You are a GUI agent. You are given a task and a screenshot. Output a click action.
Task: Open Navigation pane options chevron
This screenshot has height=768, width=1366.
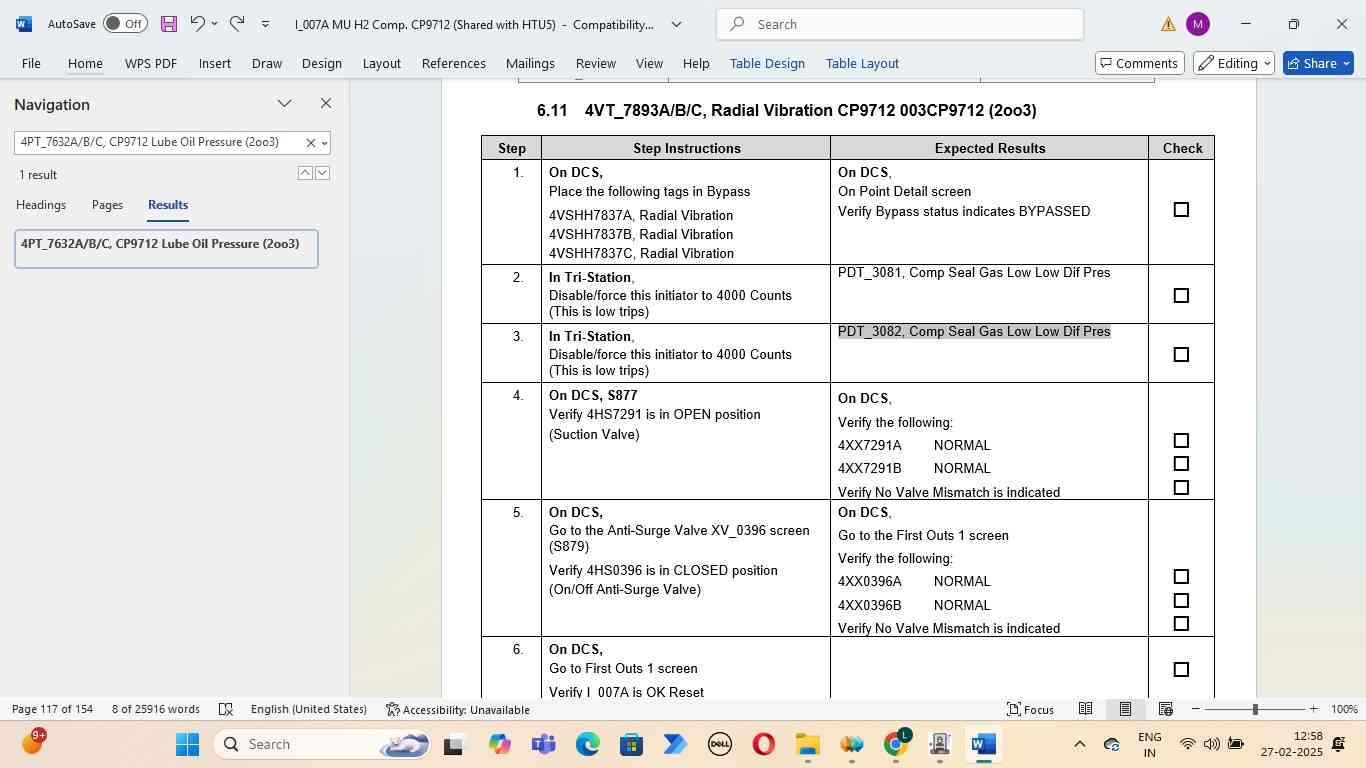click(285, 103)
